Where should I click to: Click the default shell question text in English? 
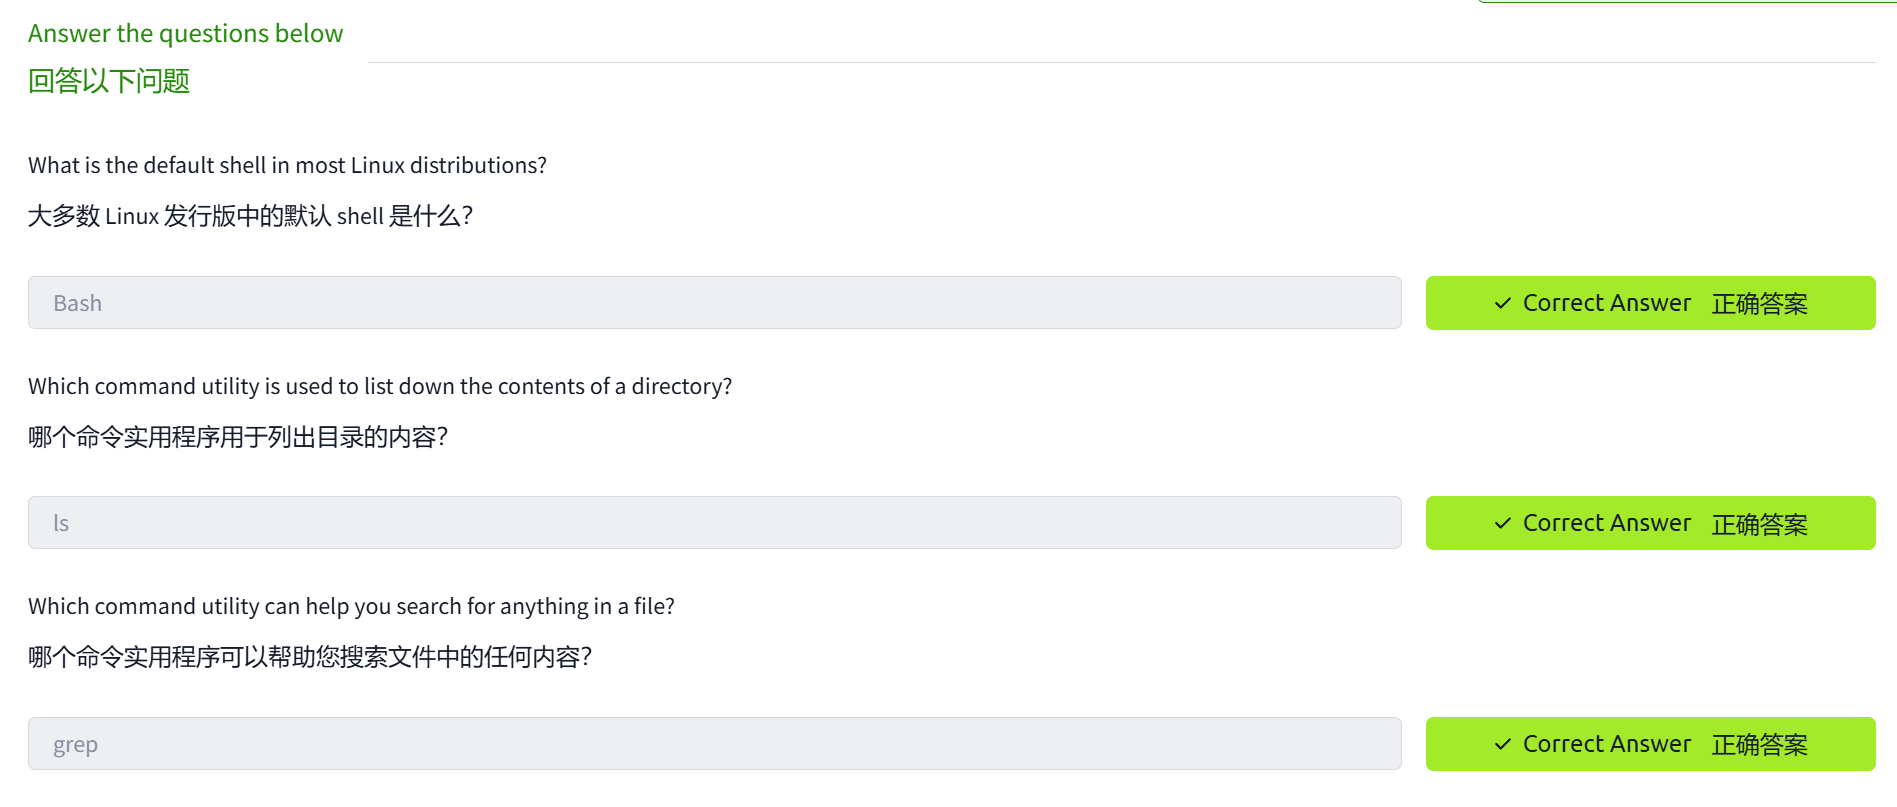[287, 166]
